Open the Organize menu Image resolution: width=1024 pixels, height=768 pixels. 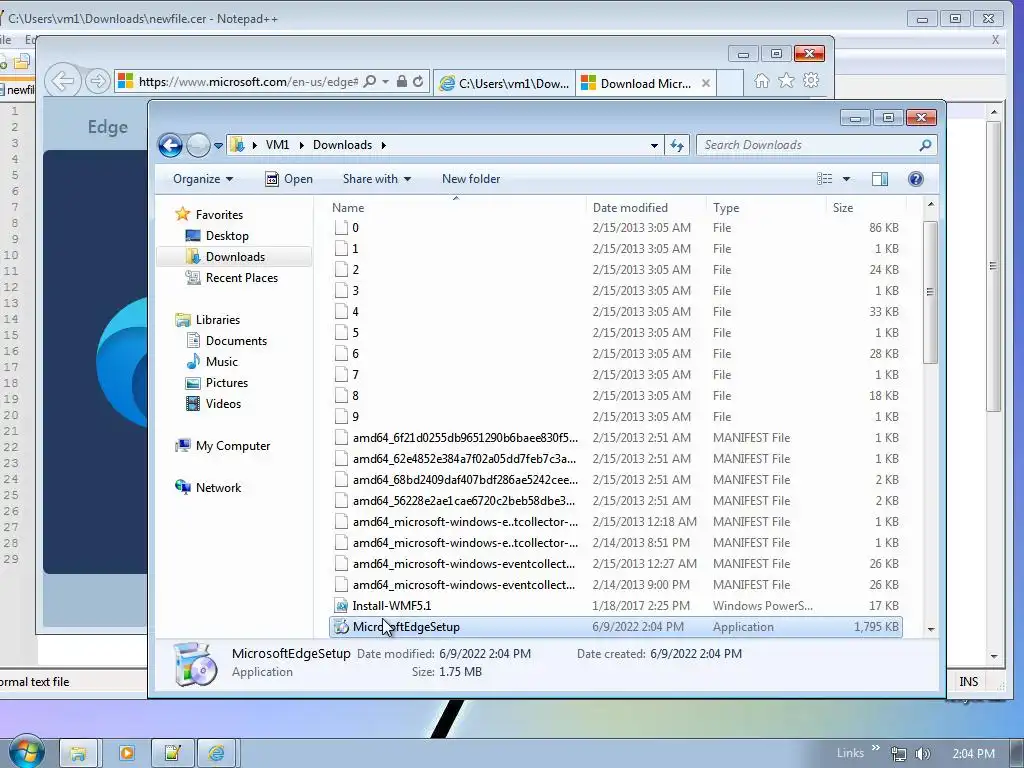[x=202, y=179]
